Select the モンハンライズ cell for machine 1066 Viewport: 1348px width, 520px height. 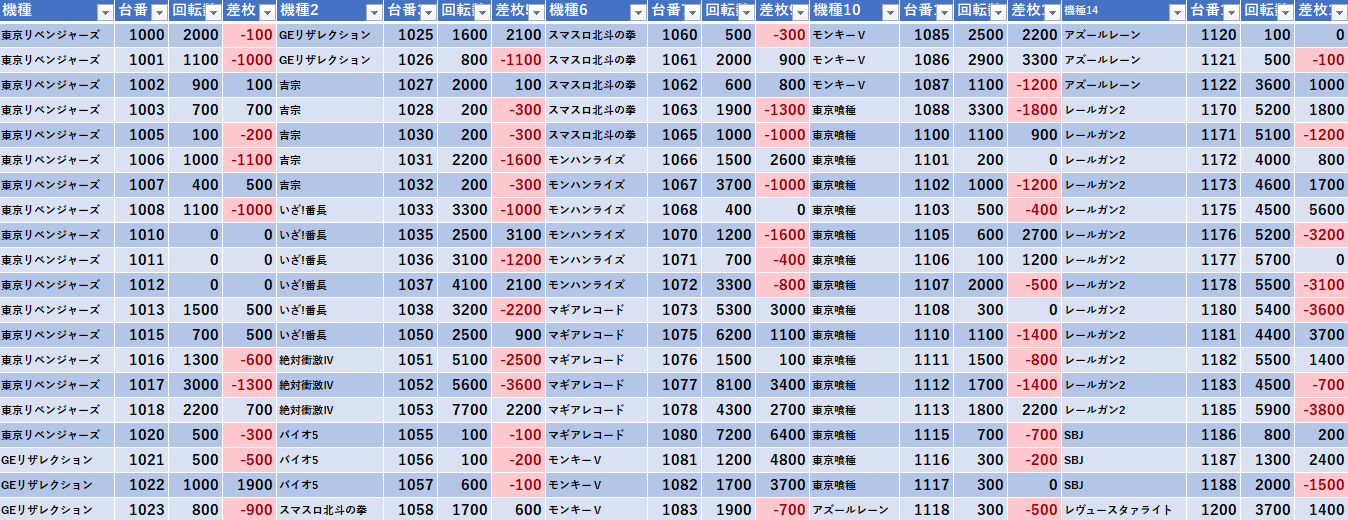pyautogui.click(x=597, y=160)
